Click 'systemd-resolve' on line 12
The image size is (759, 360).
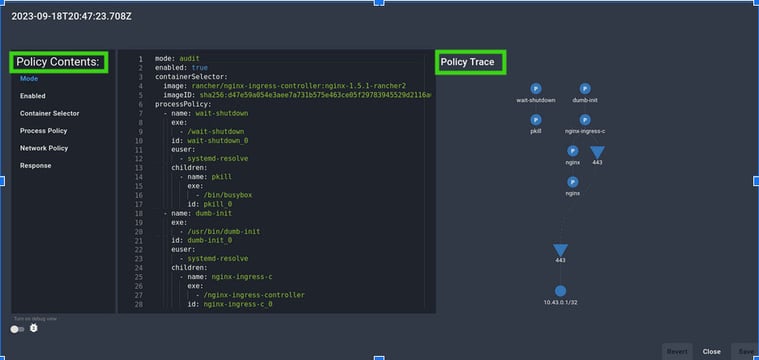[218, 159]
